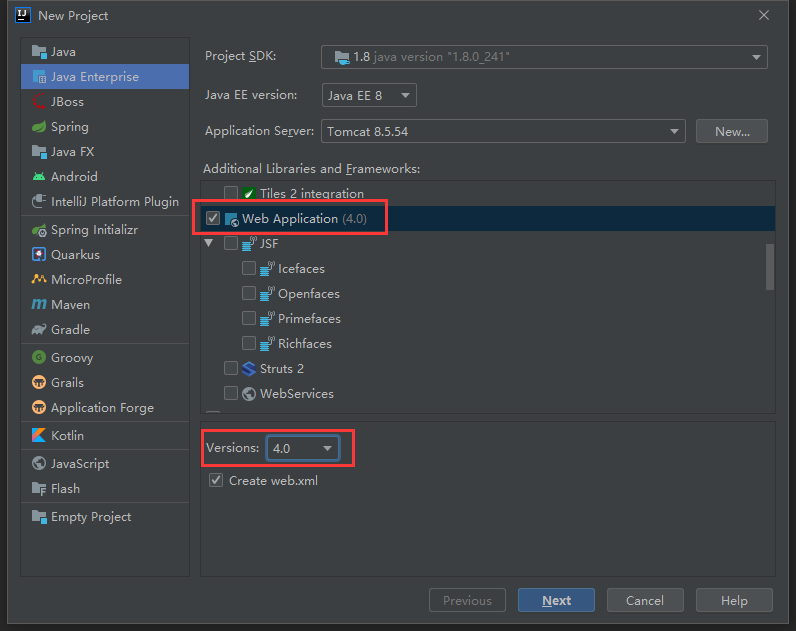Click the green Groovy icon
The height and width of the screenshot is (631, 796).
click(39, 357)
